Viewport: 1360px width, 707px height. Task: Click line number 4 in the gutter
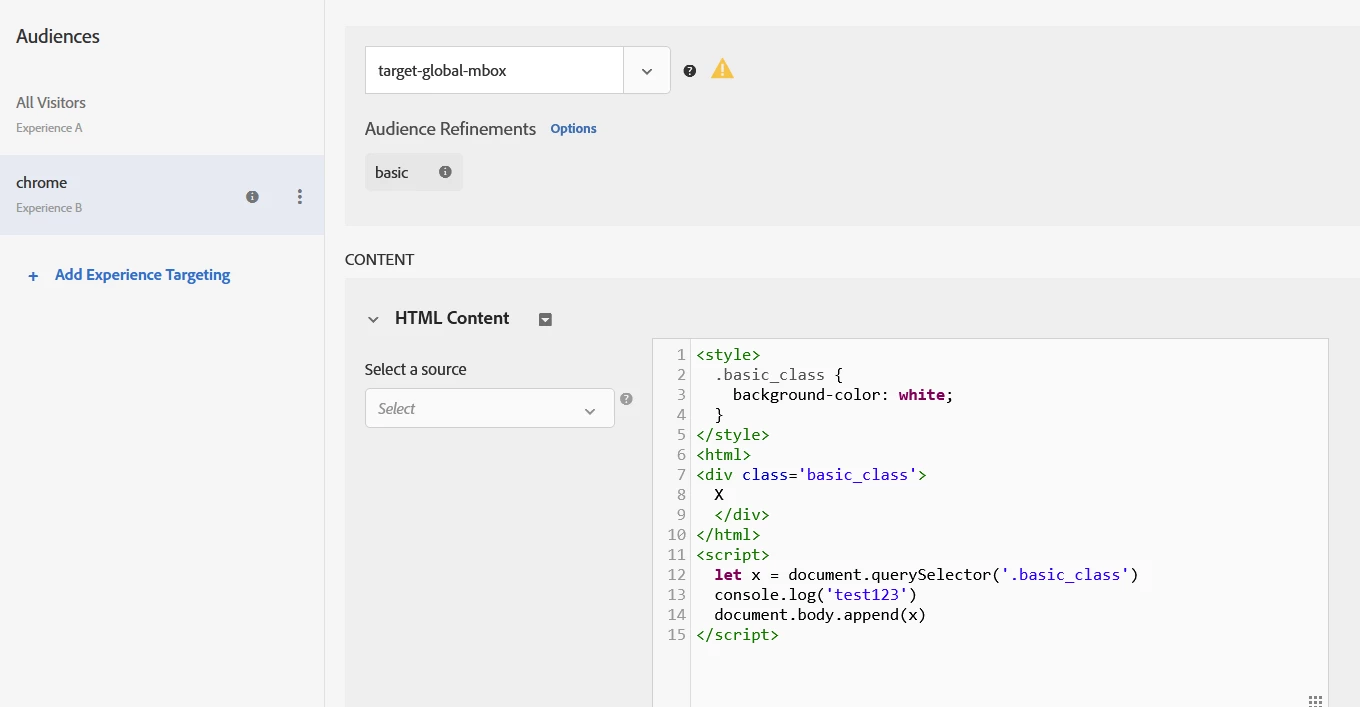point(681,415)
